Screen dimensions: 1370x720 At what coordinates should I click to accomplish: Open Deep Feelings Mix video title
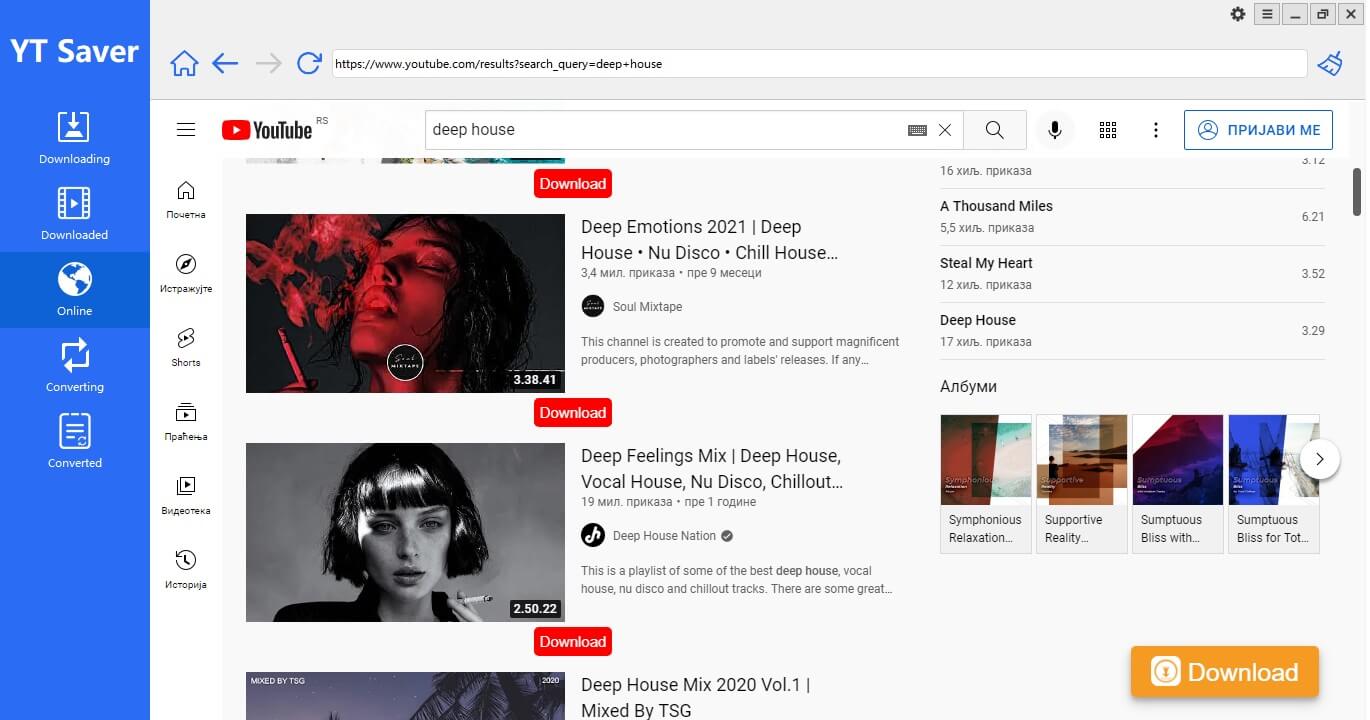712,469
